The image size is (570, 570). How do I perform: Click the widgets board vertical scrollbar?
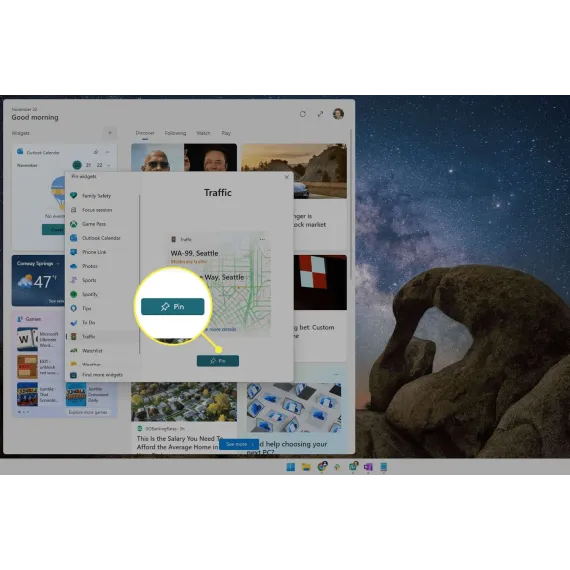(350, 204)
